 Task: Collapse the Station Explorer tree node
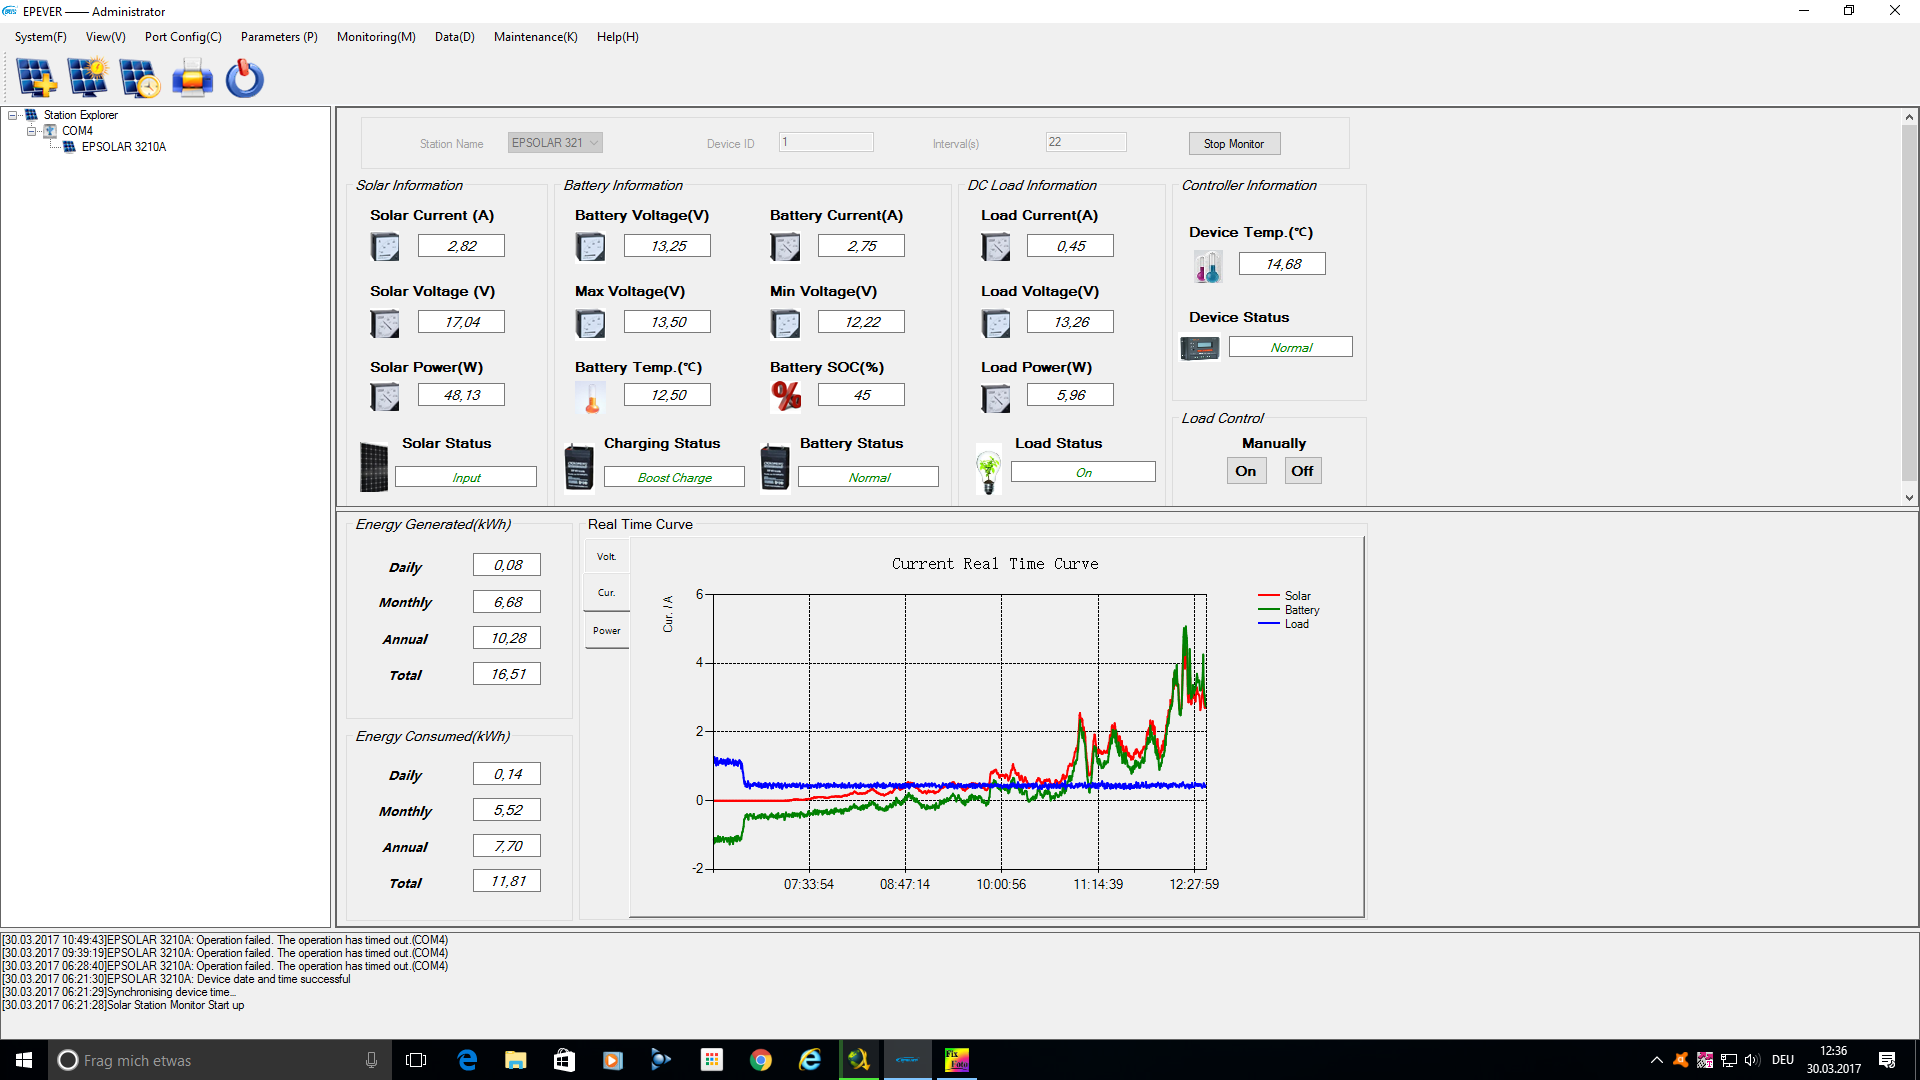pyautogui.click(x=13, y=115)
